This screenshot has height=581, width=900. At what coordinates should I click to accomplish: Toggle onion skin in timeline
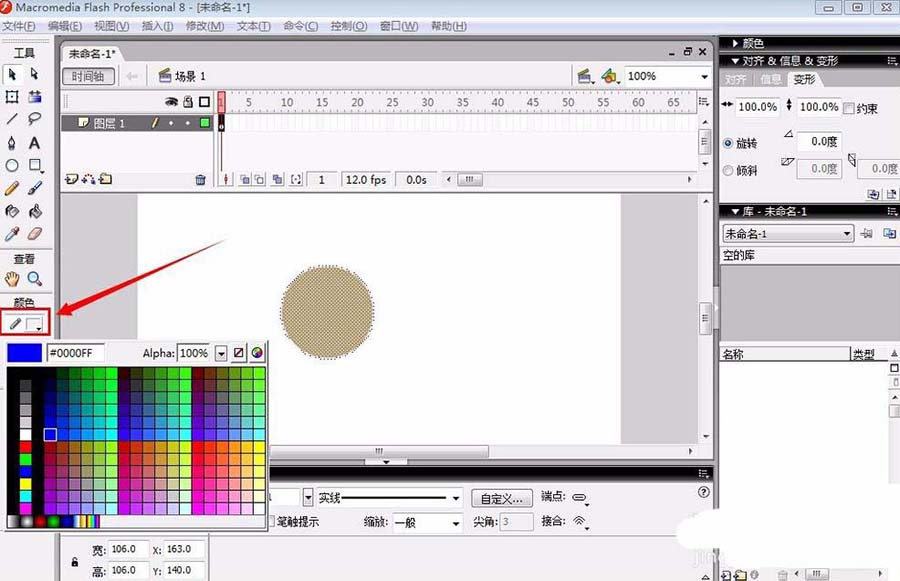pyautogui.click(x=245, y=180)
